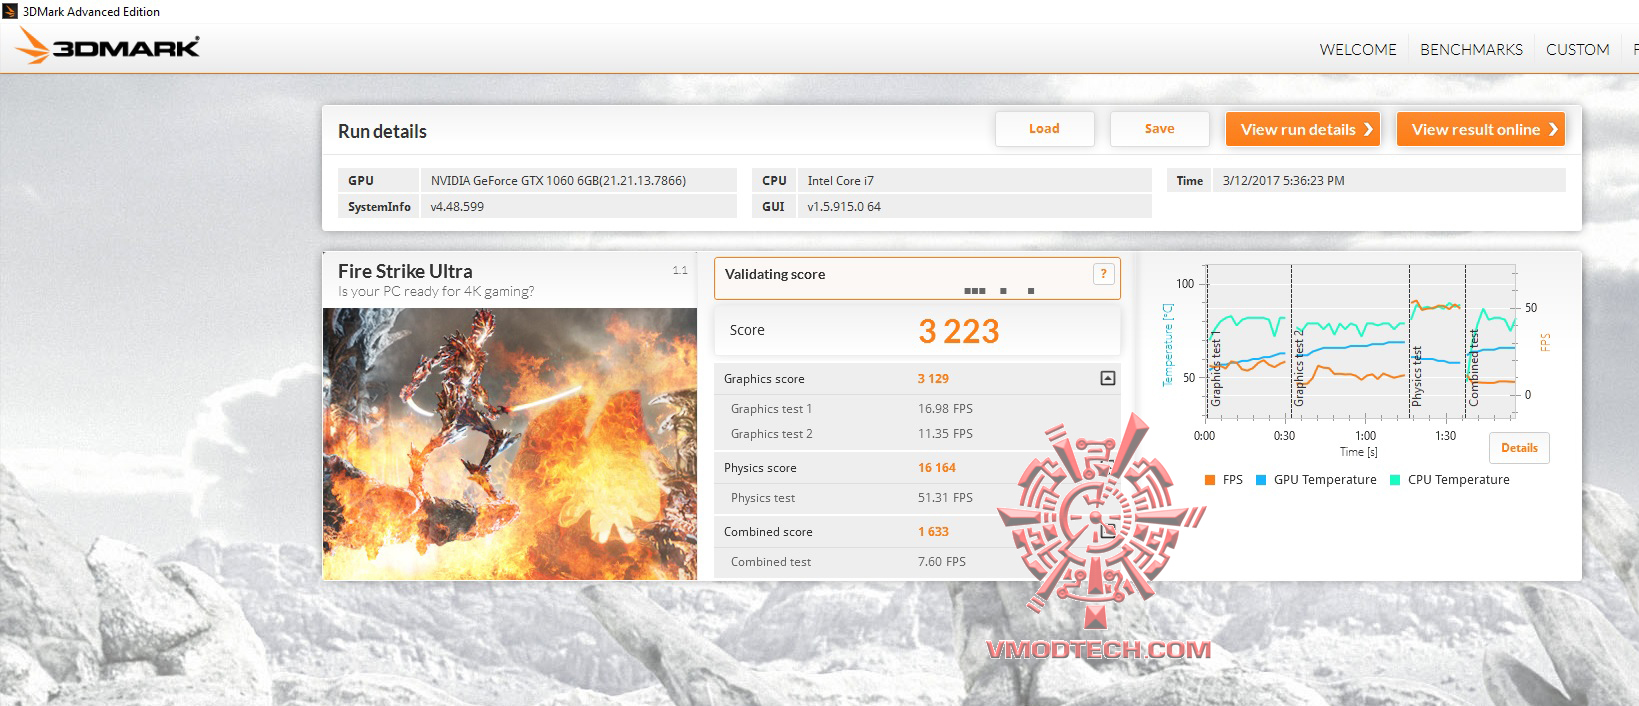Click the Physics score value 16 164

[937, 468]
